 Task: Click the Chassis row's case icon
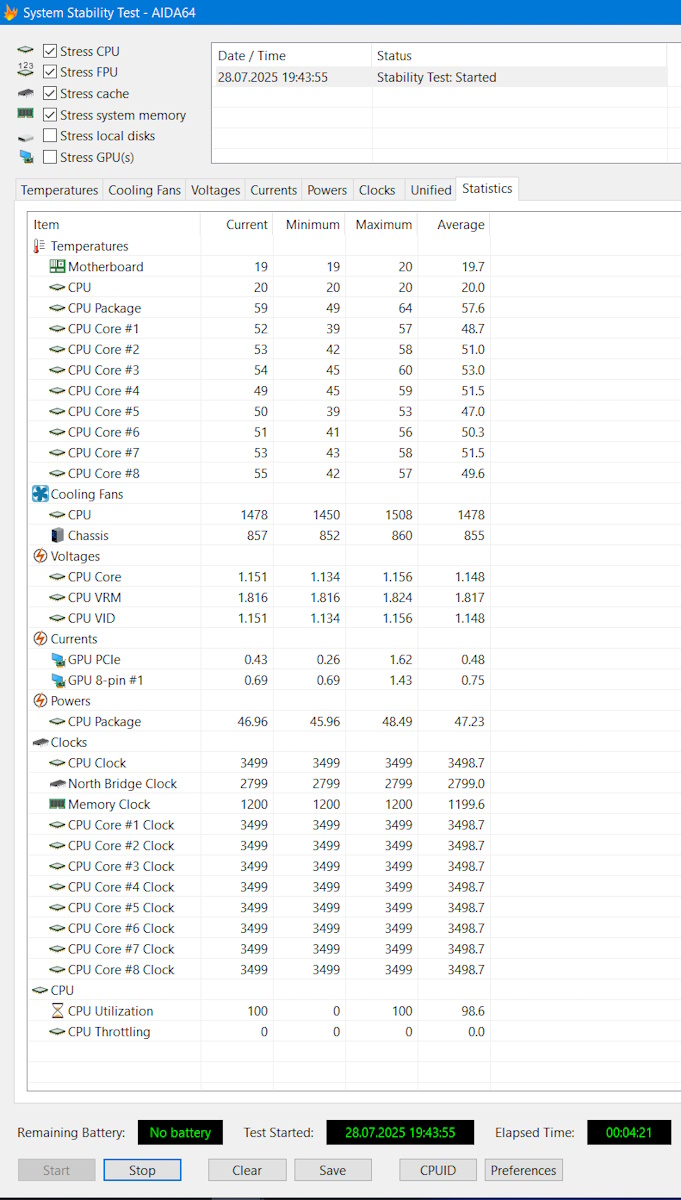[57, 536]
